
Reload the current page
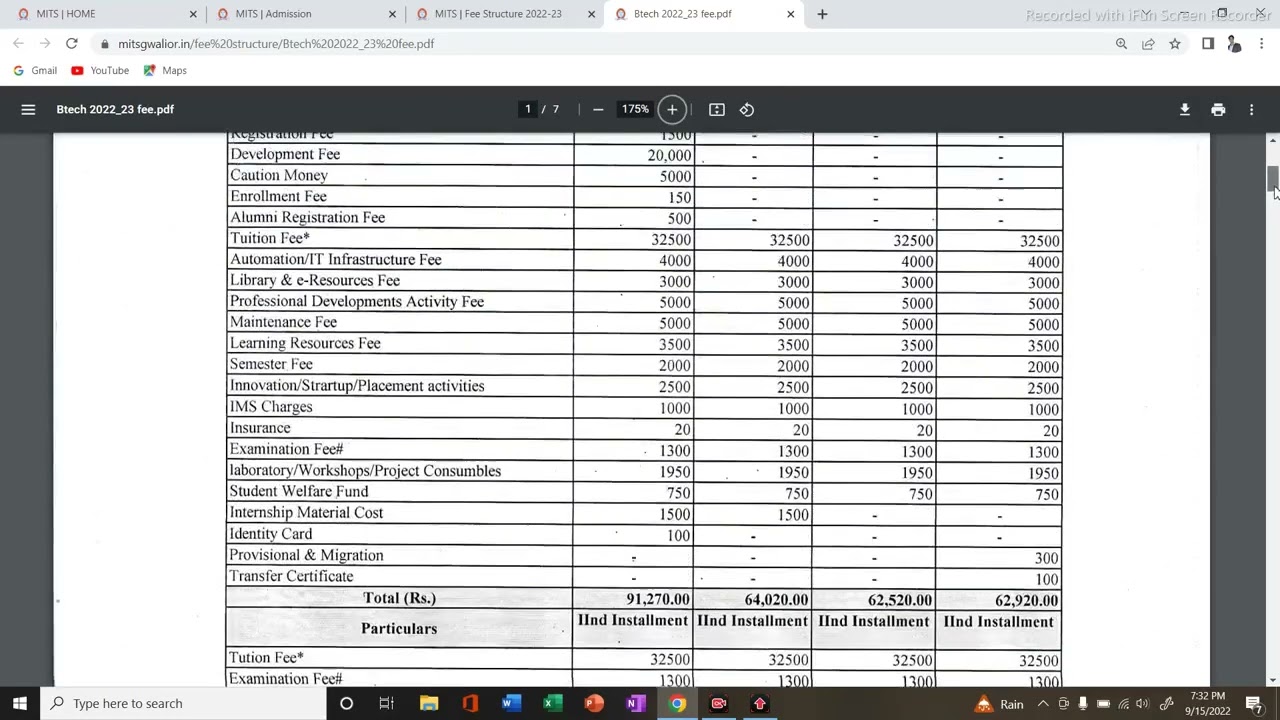(72, 44)
